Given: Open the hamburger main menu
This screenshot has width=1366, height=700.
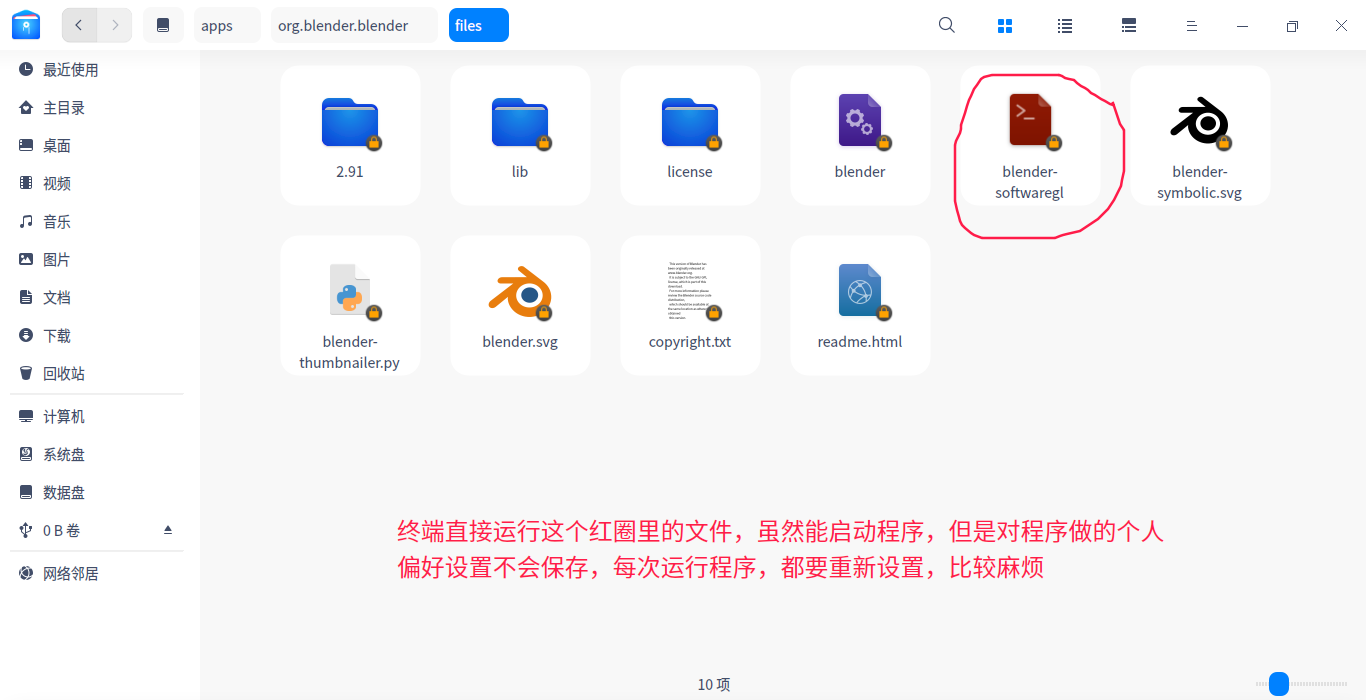Looking at the screenshot, I should [1191, 26].
